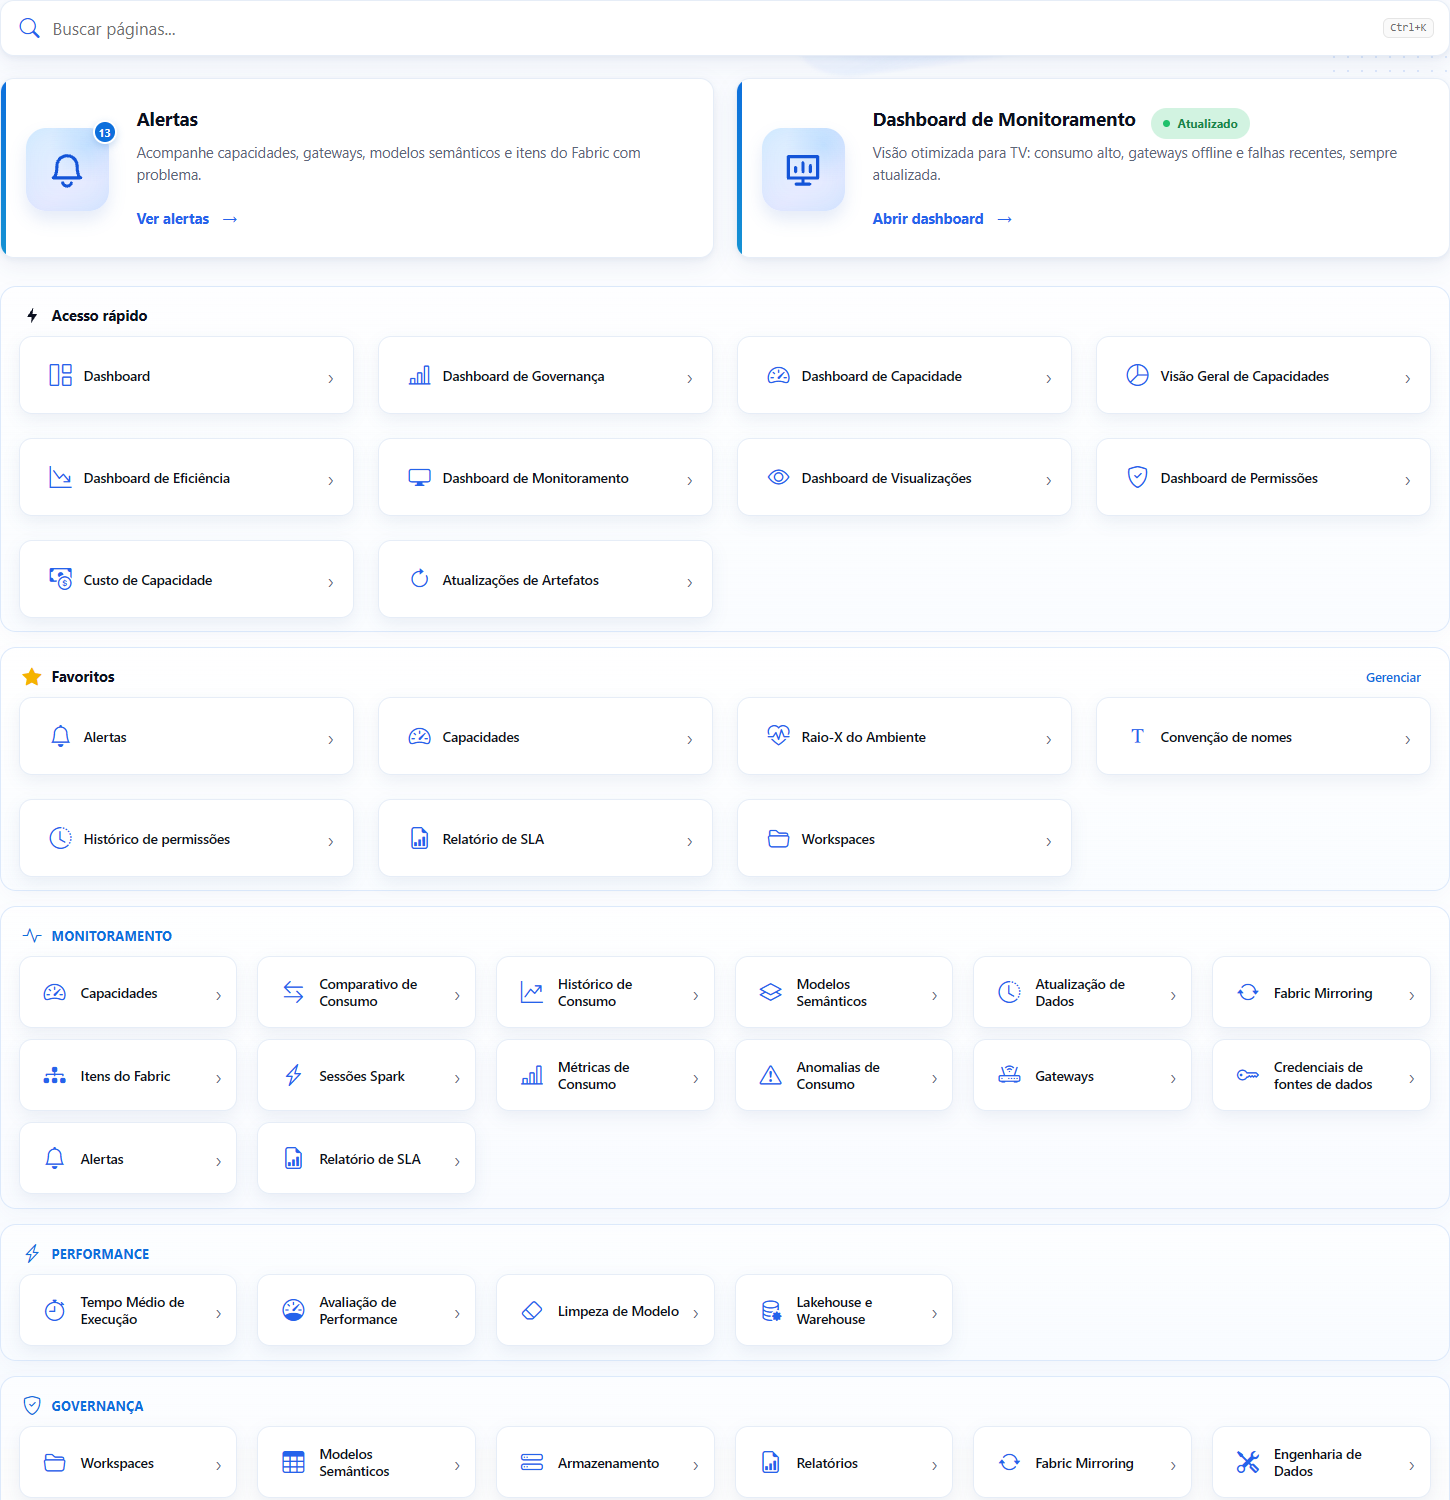
Task: Click the Engenharia de Dados tools icon
Action: click(x=1248, y=1462)
